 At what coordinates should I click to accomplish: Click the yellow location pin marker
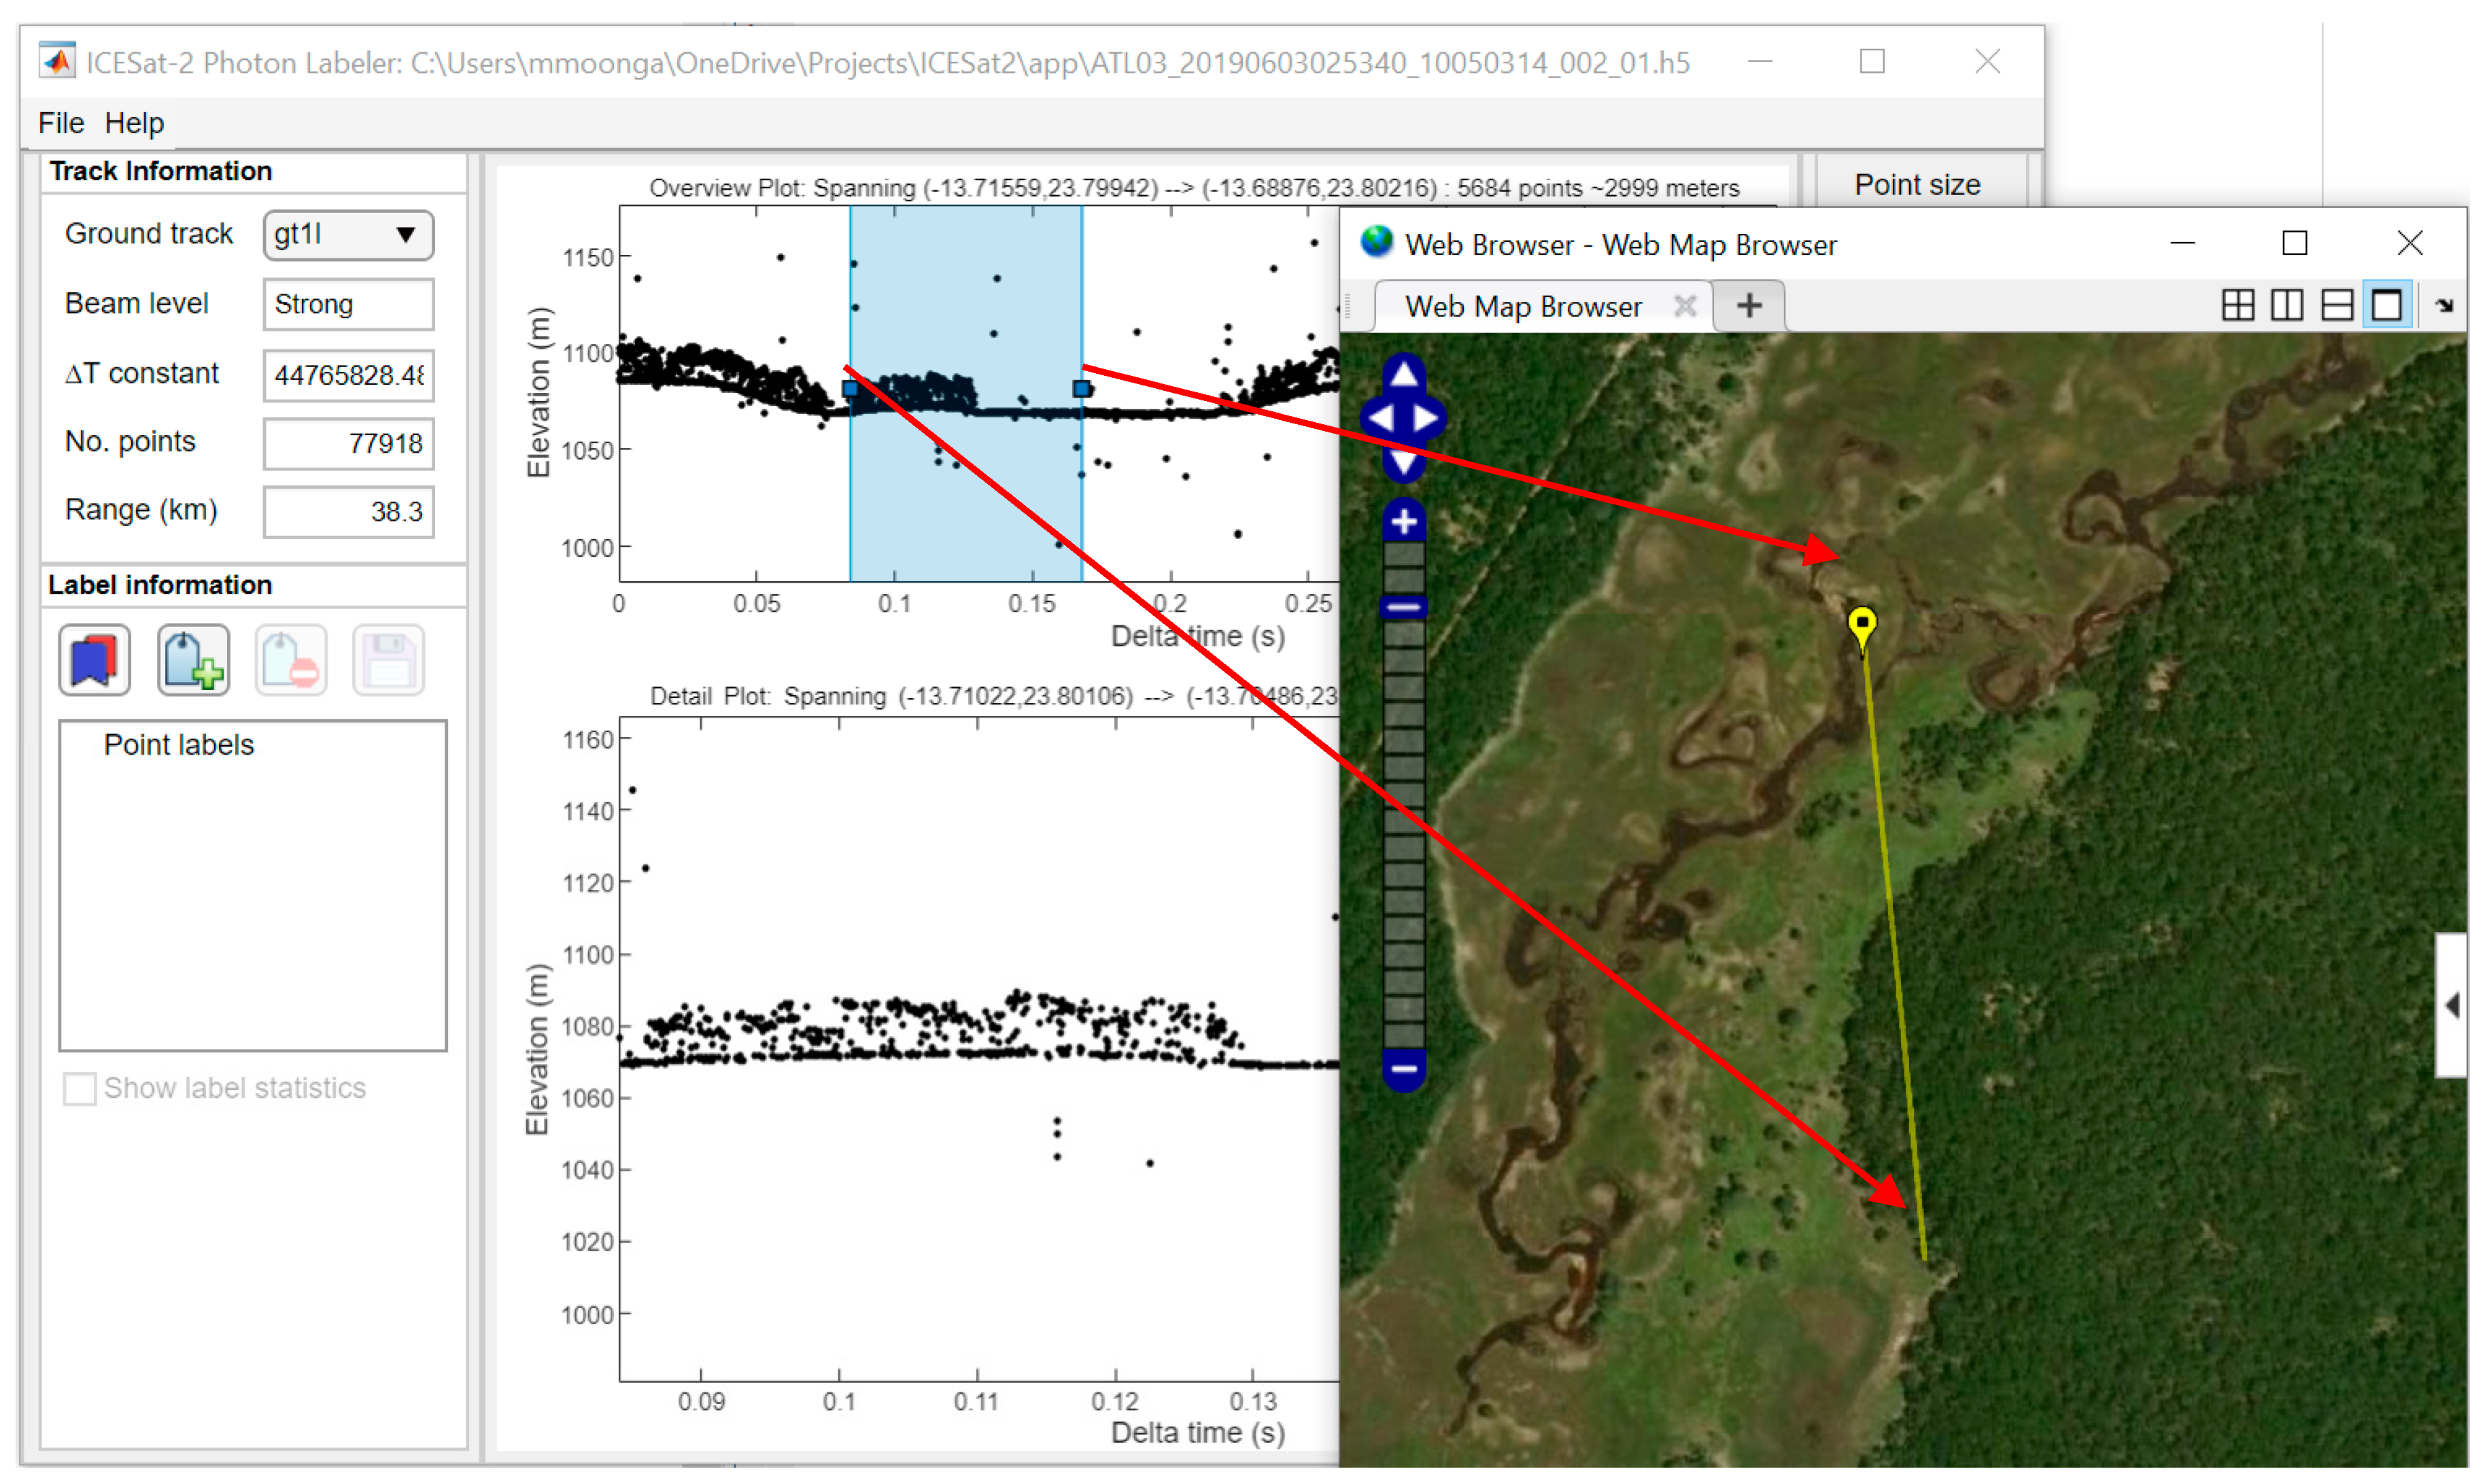[x=1862, y=624]
